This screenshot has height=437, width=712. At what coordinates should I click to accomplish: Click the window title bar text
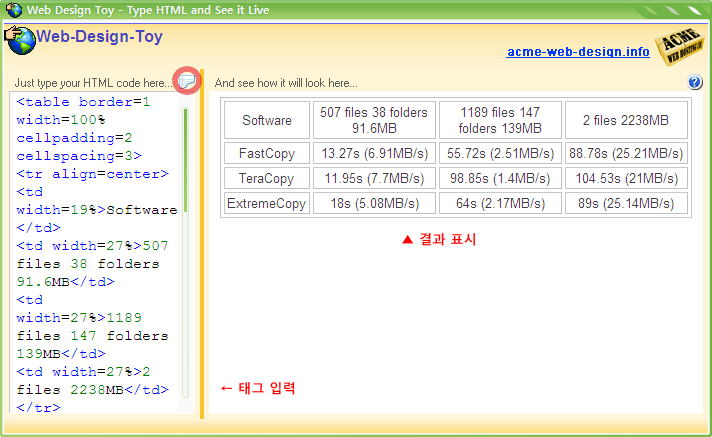pos(148,10)
